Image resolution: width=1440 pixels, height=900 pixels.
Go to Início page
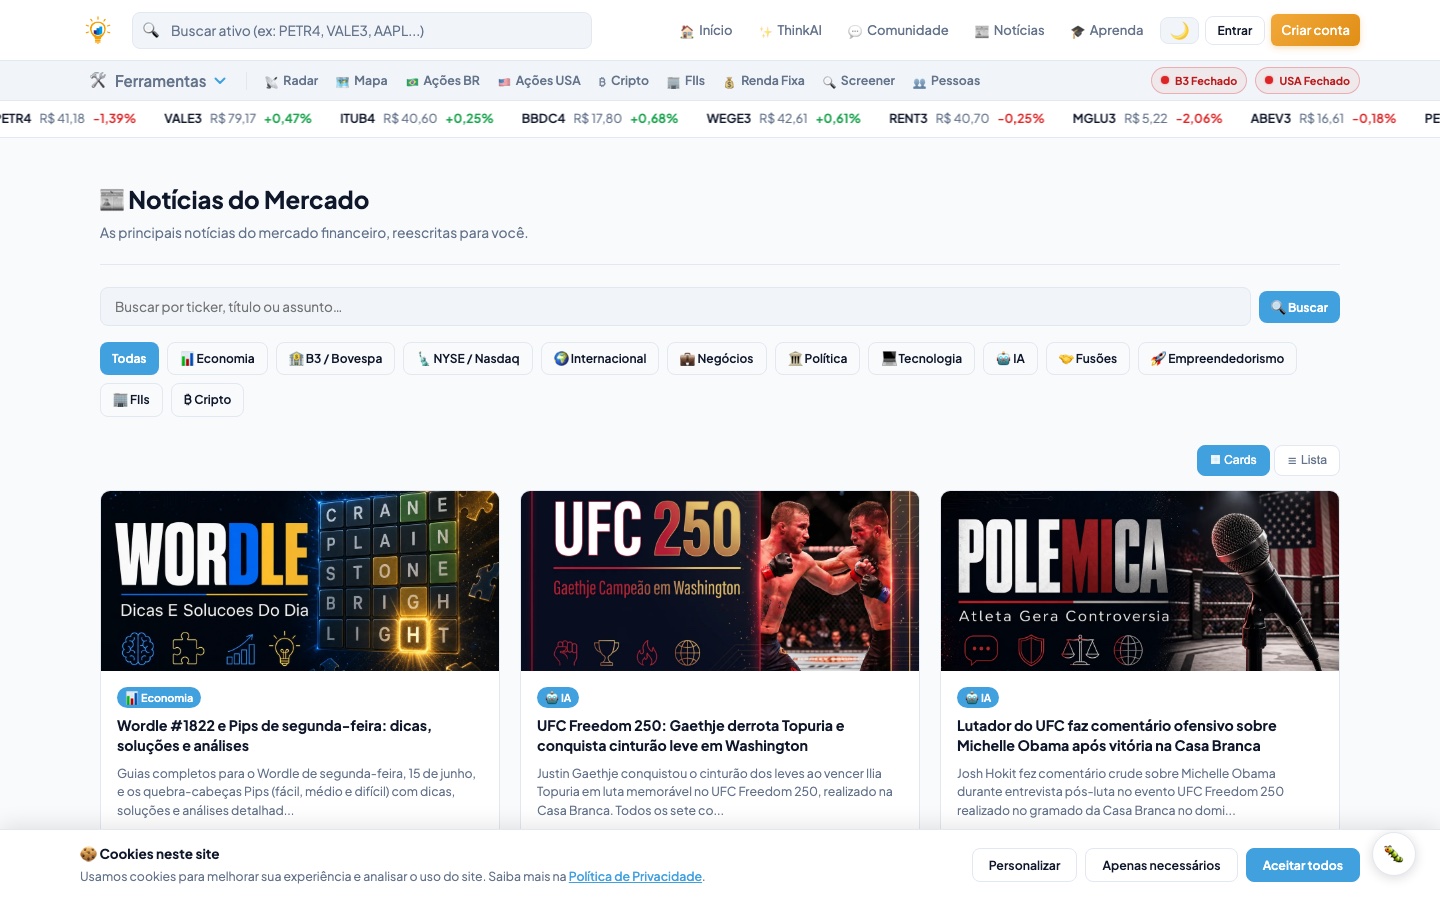point(706,31)
